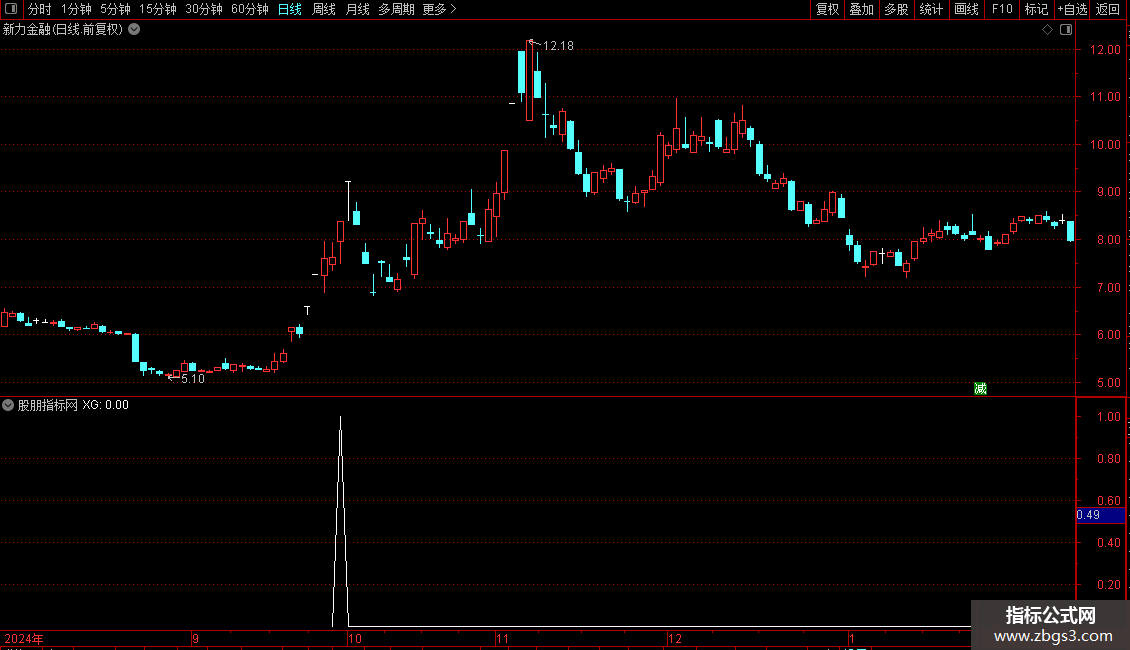The image size is (1130, 650).
Task: Select the 15分钟 period
Action: point(158,9)
